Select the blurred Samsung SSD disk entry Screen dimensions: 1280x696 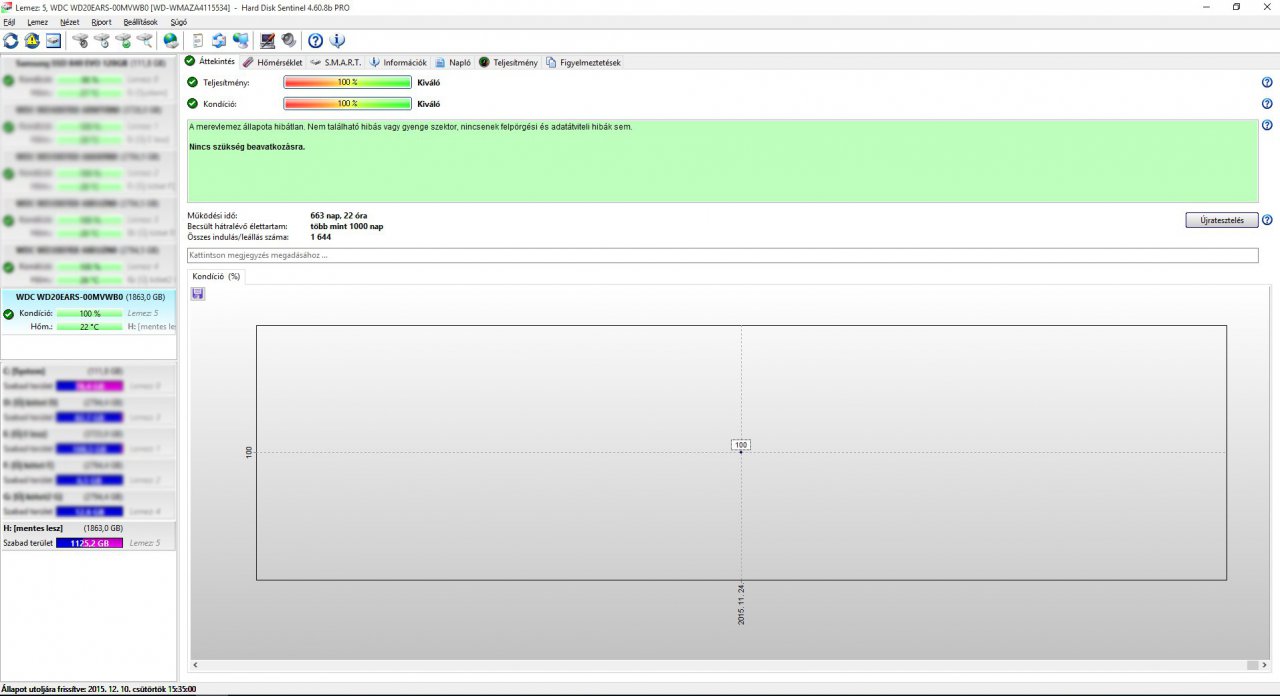[88, 79]
